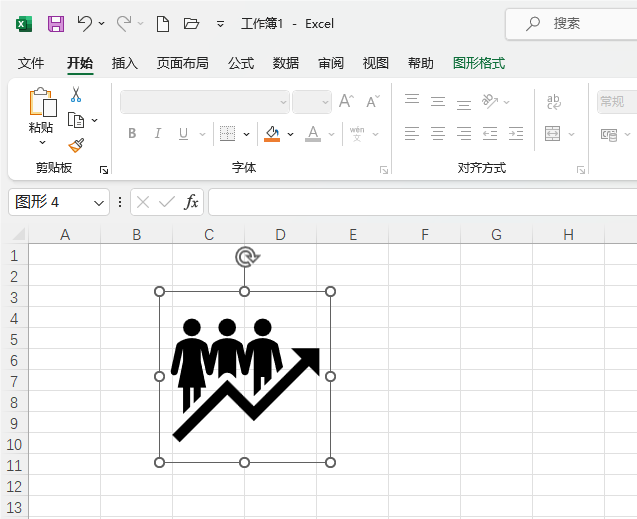Click the 搜索 search box
This screenshot has height=519, width=637.
click(x=571, y=24)
